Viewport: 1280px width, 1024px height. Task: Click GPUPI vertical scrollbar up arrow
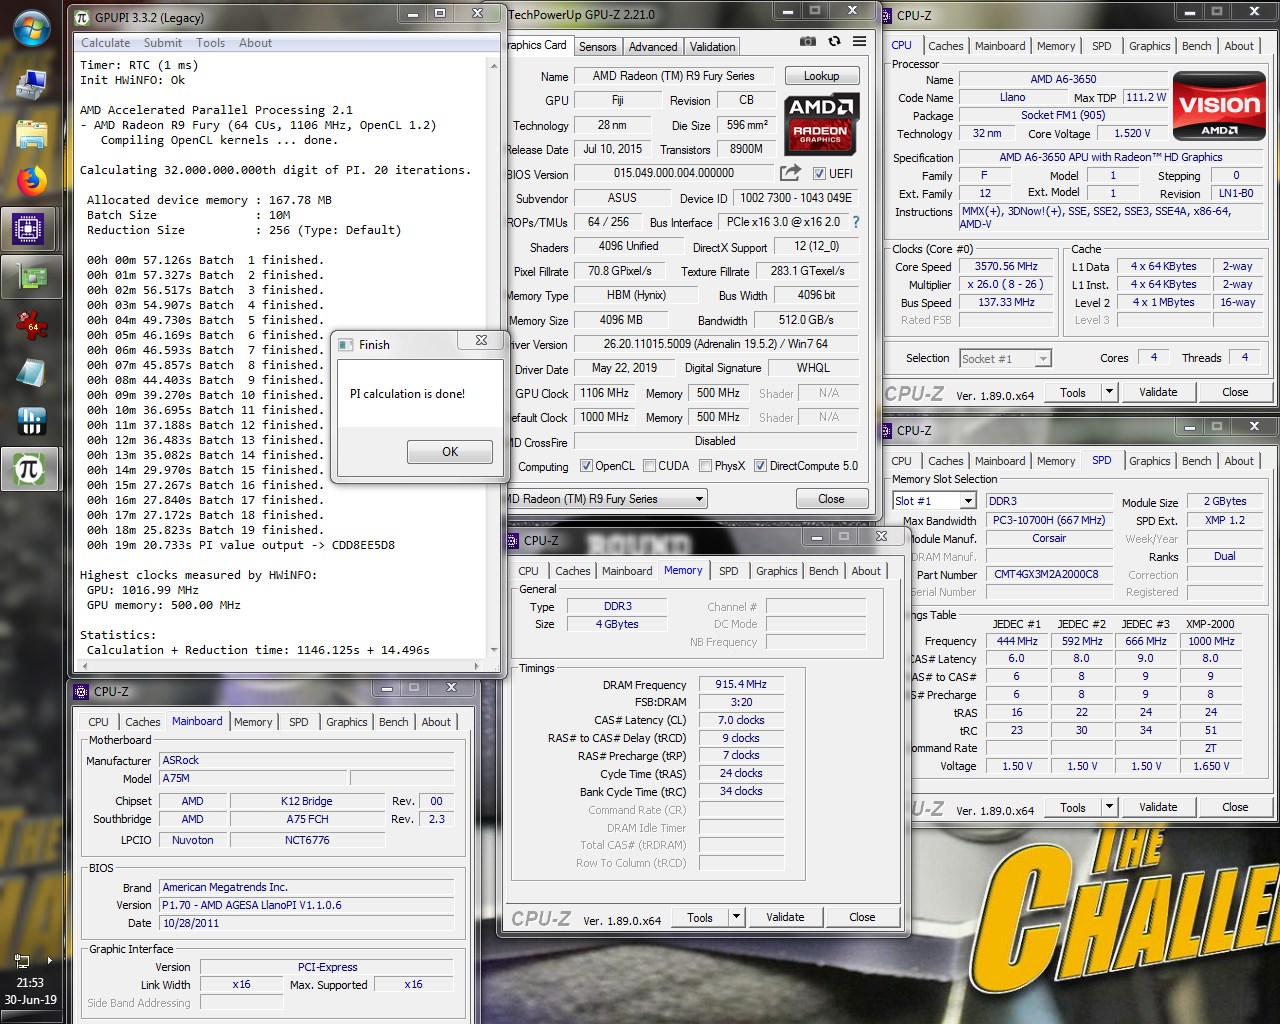tap(493, 64)
